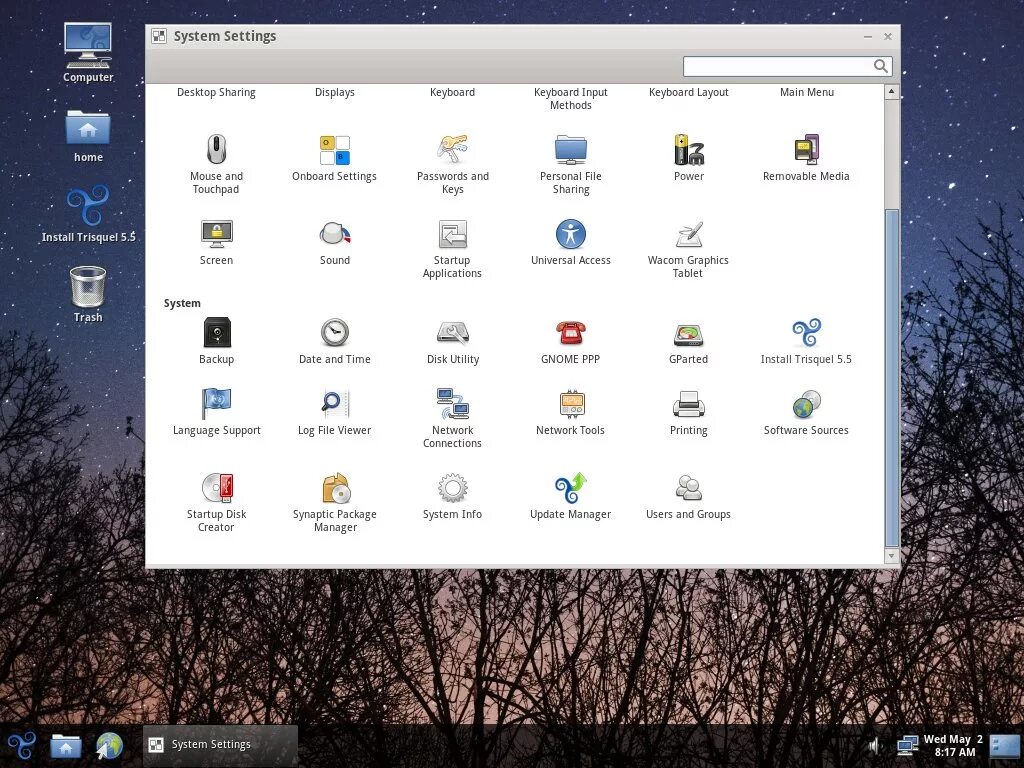Open System Info
The image size is (1024, 768).
click(x=453, y=496)
